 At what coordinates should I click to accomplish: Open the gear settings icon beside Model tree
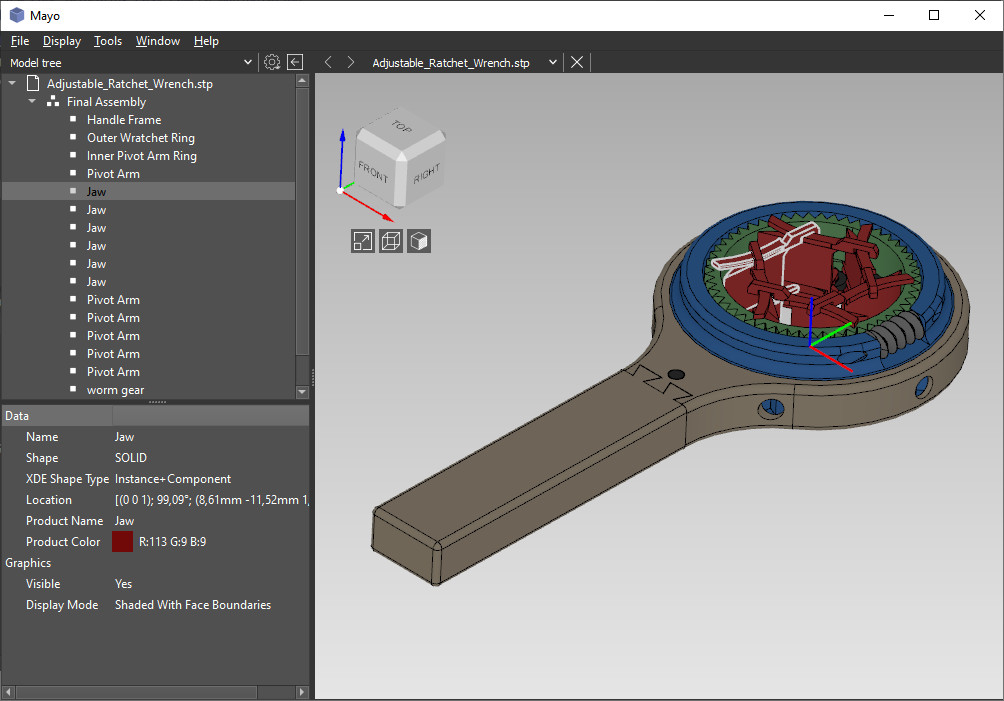pyautogui.click(x=271, y=62)
